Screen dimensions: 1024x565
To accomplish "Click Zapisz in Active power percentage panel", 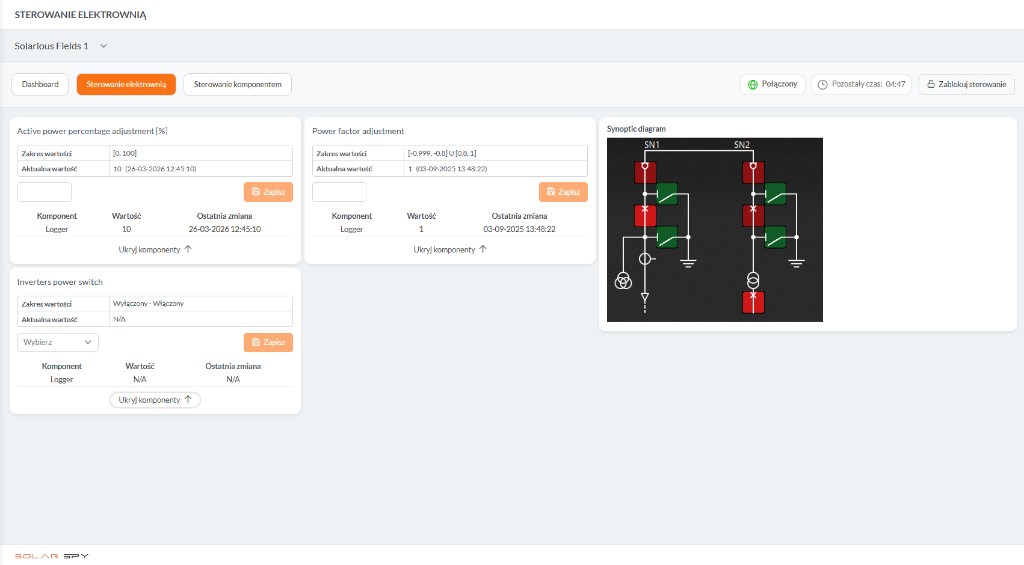I will (x=268, y=192).
